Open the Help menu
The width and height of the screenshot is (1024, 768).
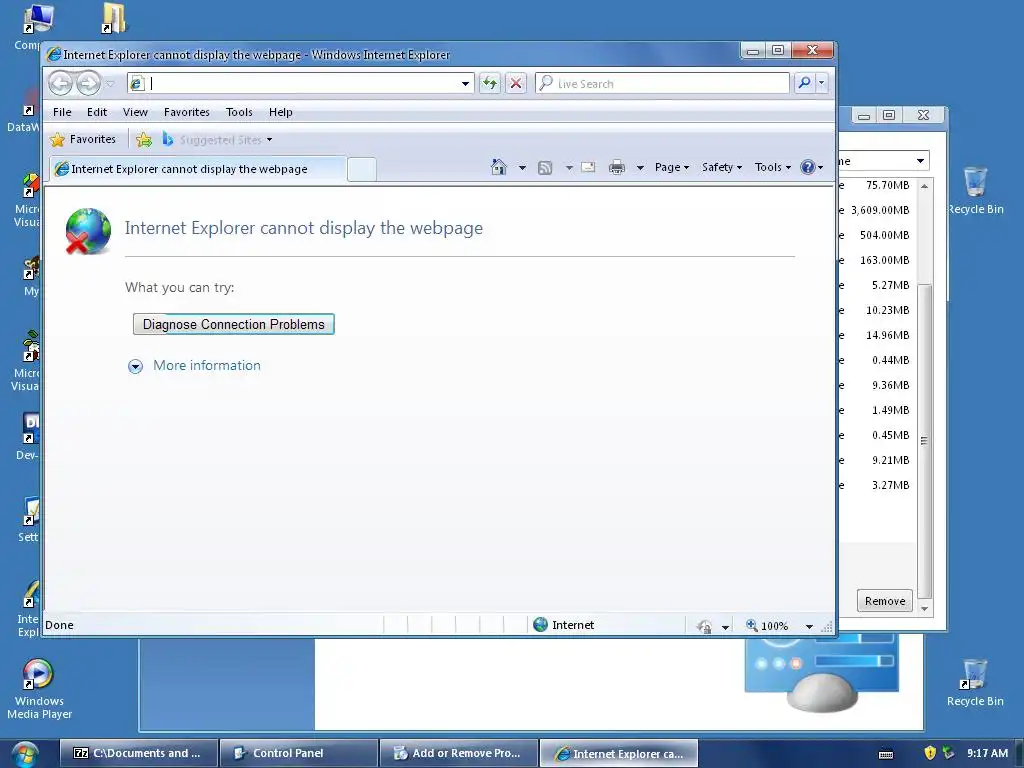[281, 112]
